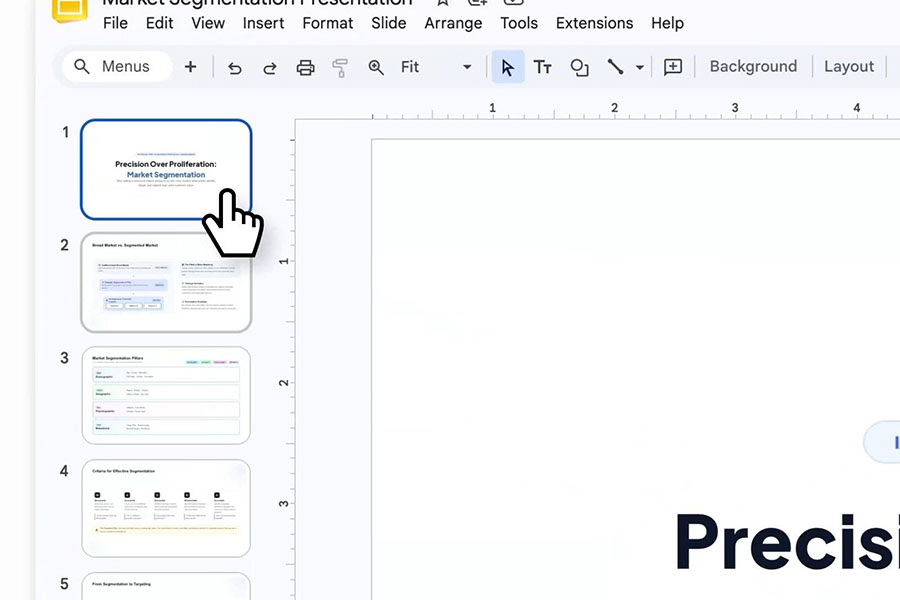900x600 pixels.
Task: Redo the last action
Action: click(x=270, y=68)
